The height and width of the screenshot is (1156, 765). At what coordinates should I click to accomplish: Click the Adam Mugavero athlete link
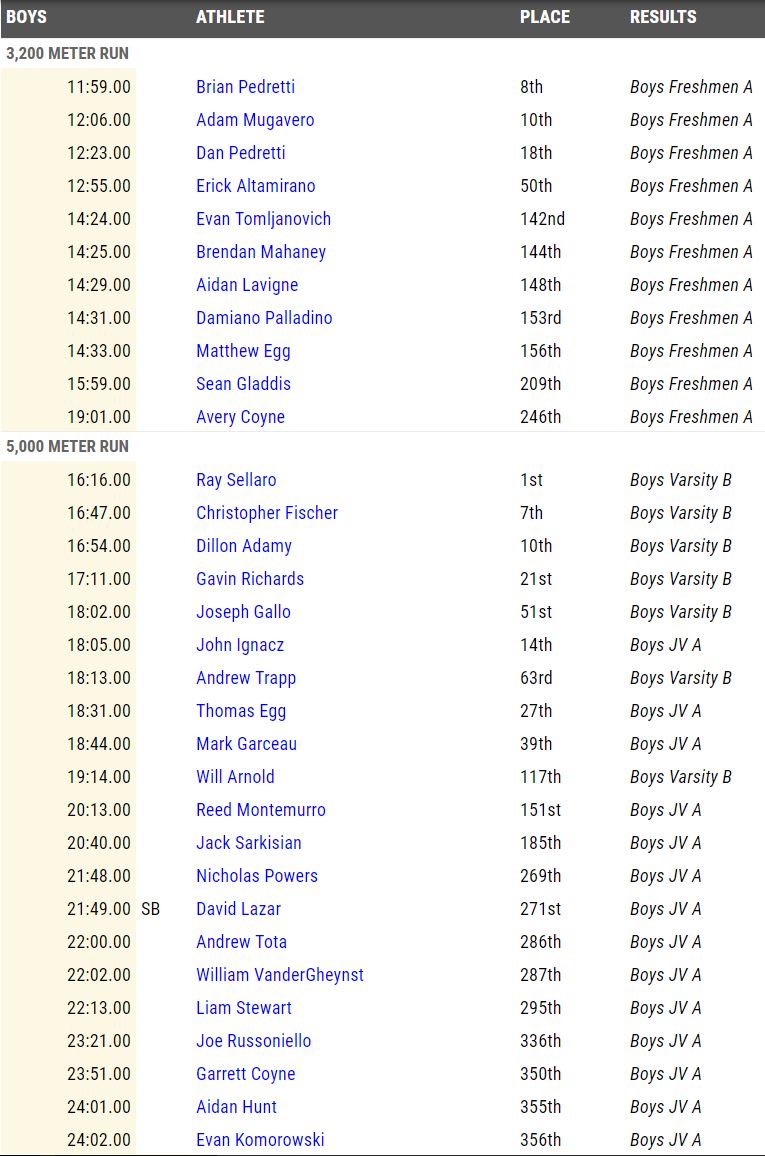(255, 120)
